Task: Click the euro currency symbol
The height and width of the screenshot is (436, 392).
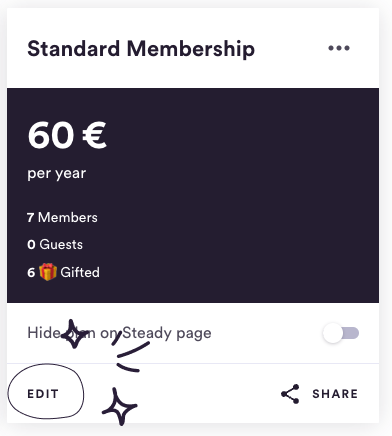Action: pyautogui.click(x=95, y=135)
